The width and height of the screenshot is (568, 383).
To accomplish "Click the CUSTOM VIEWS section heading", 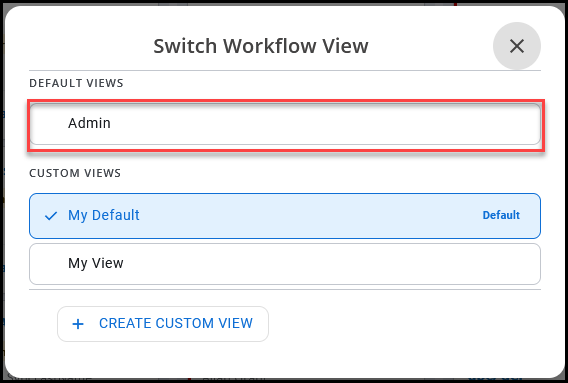I will point(75,173).
